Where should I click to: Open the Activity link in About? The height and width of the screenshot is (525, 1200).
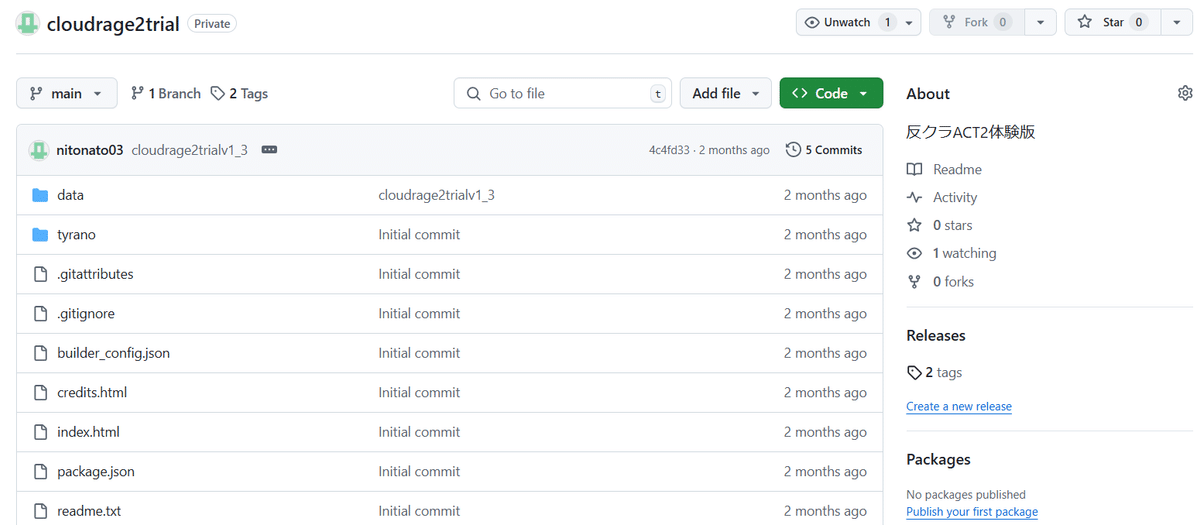pyautogui.click(x=954, y=197)
